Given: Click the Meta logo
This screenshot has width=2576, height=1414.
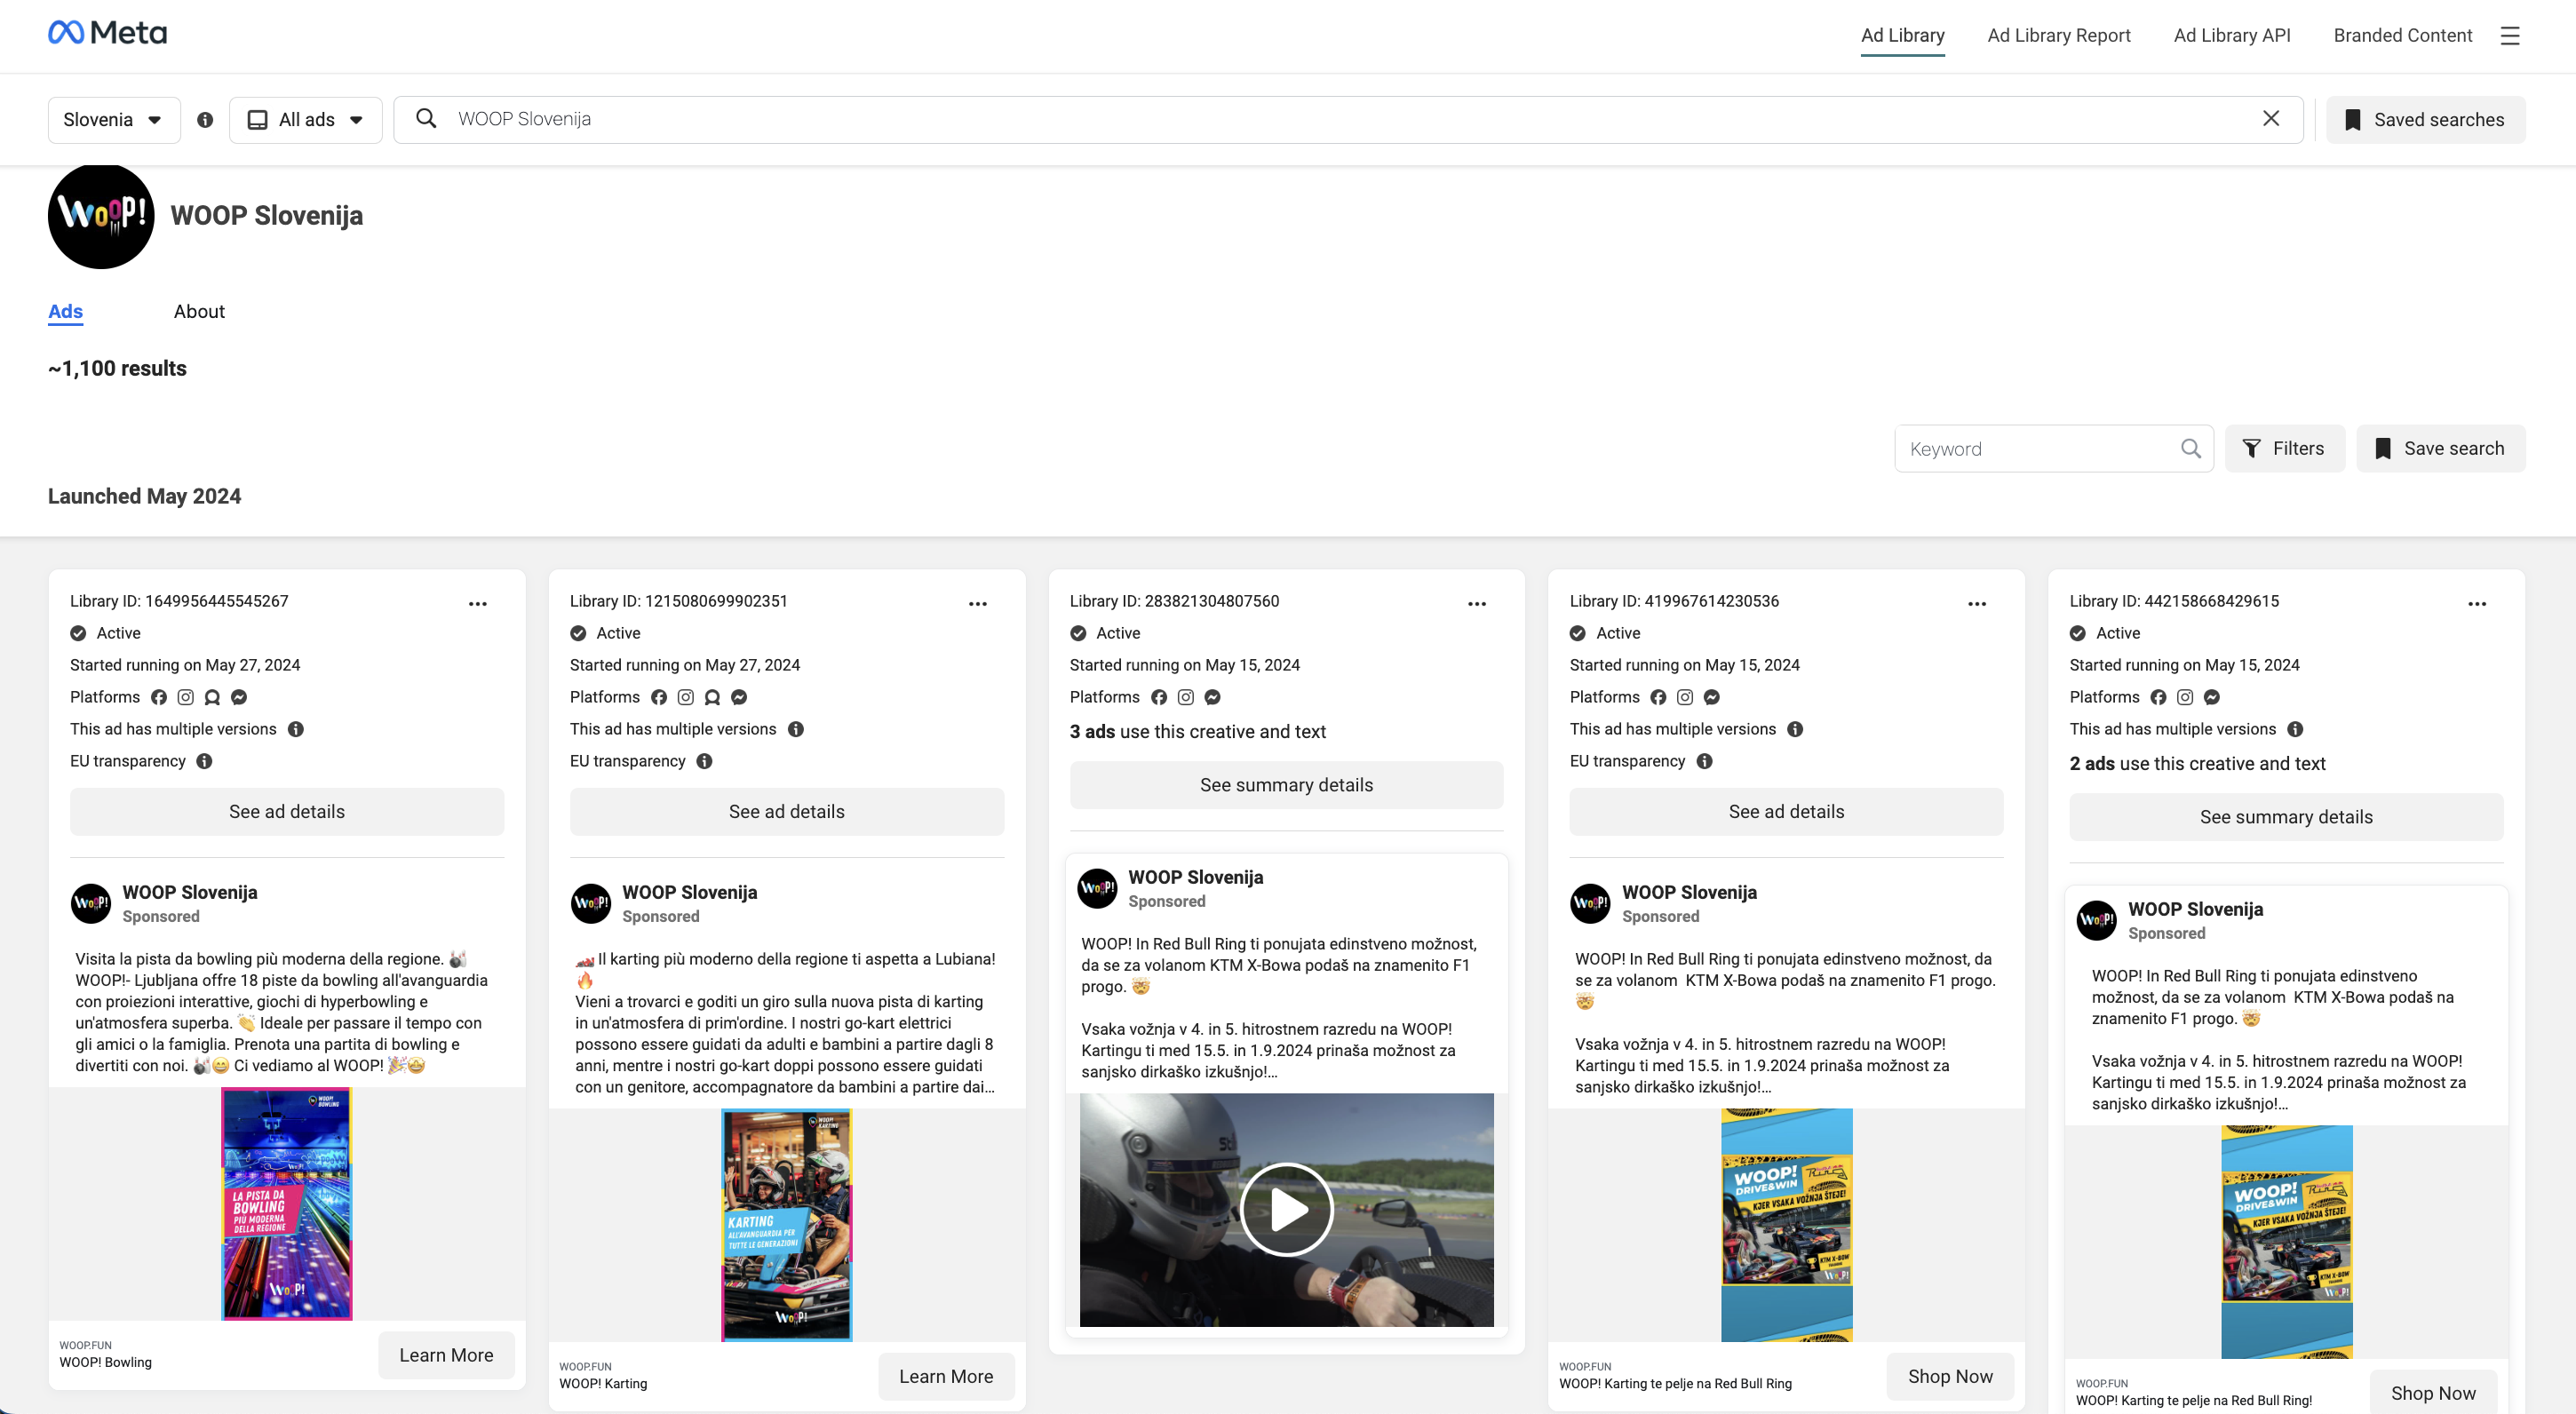Looking at the screenshot, I should click(107, 33).
